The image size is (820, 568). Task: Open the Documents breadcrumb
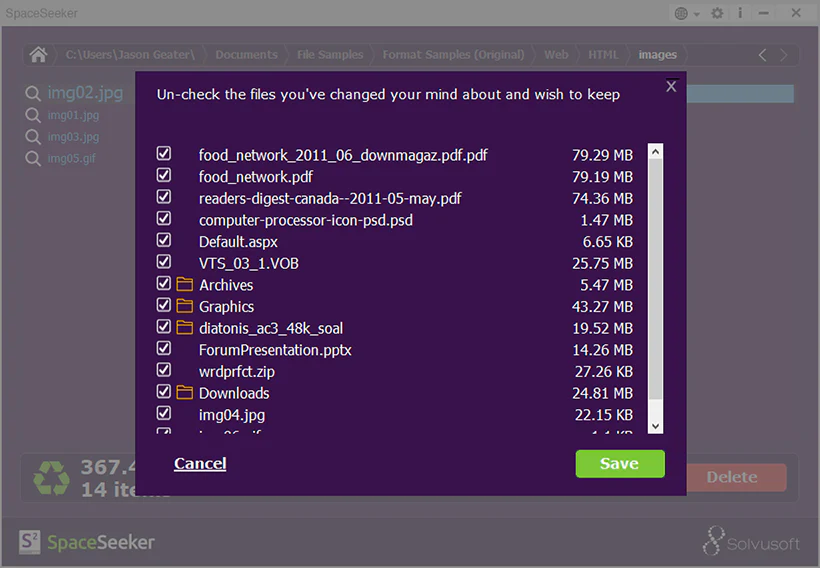246,54
